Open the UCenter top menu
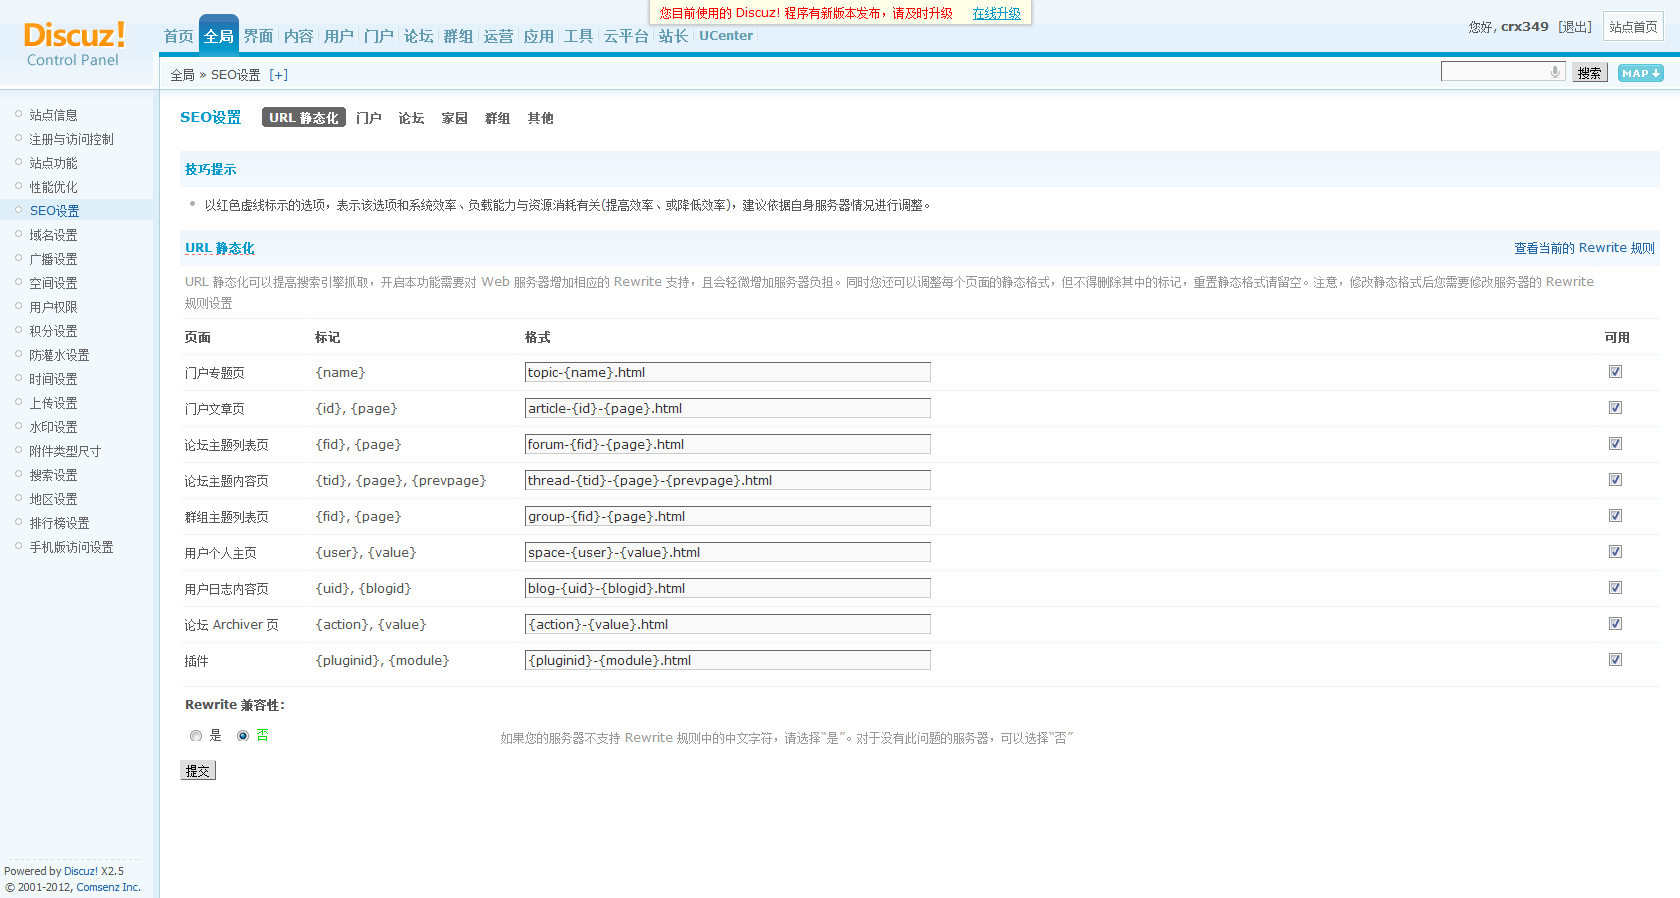Screen dimensions: 1680x898 pyautogui.click(x=726, y=36)
